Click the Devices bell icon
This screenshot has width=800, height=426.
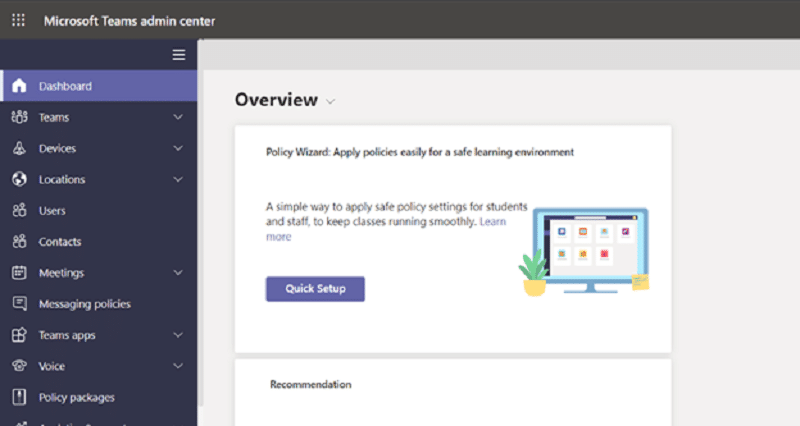19,148
